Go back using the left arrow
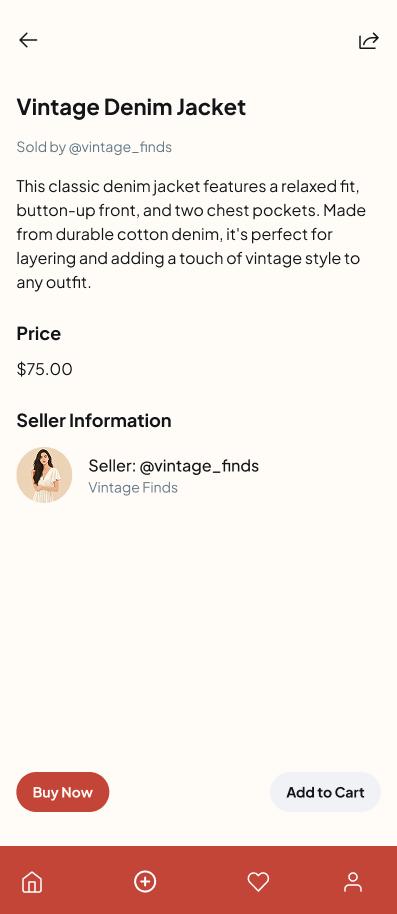397x914 pixels. [28, 40]
